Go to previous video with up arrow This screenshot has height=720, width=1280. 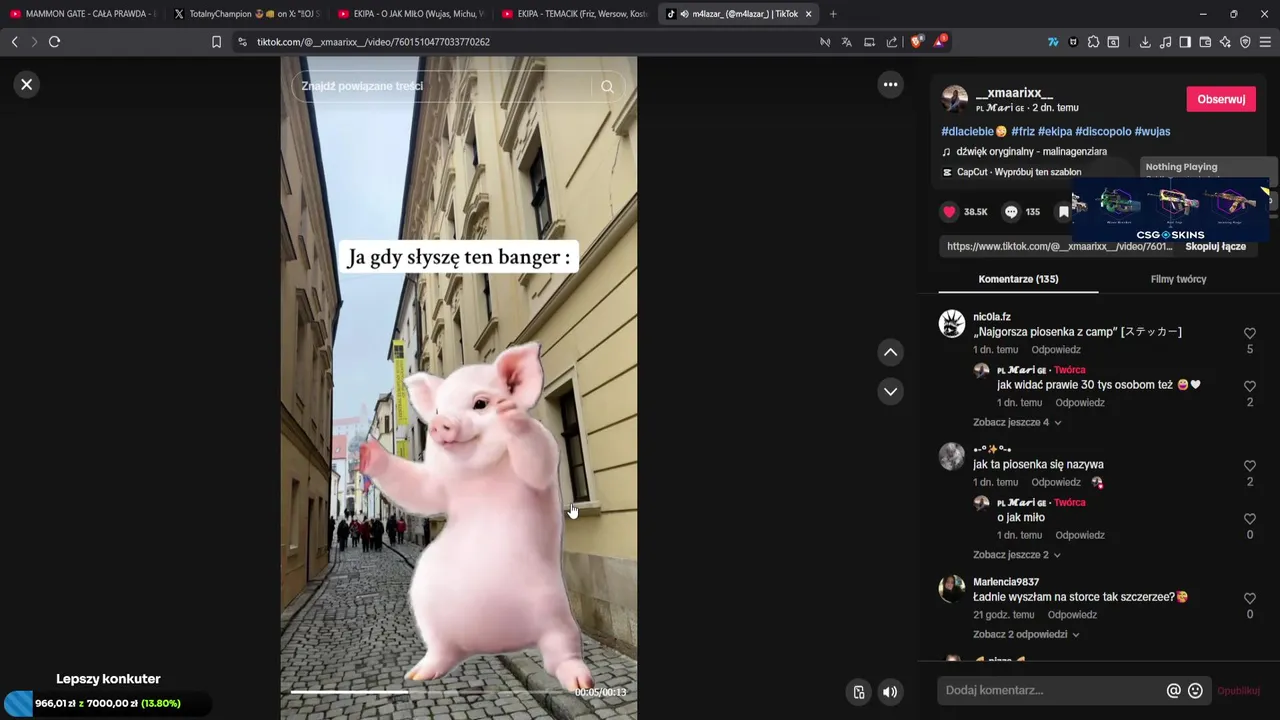click(890, 352)
